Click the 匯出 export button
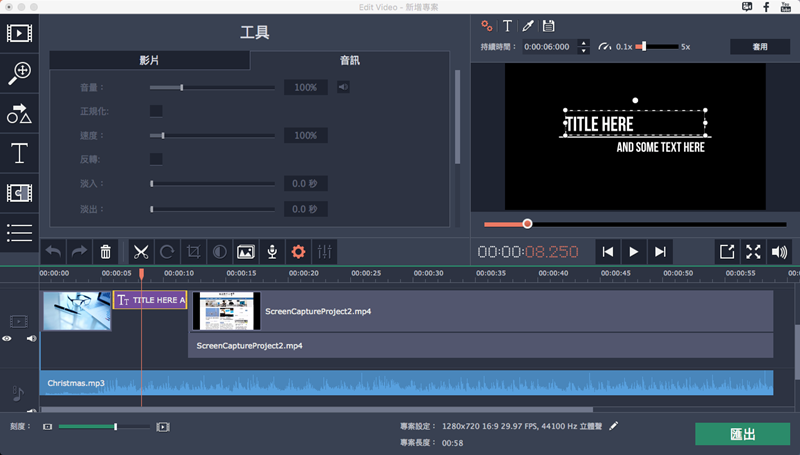Viewport: 800px width, 455px height. (742, 434)
